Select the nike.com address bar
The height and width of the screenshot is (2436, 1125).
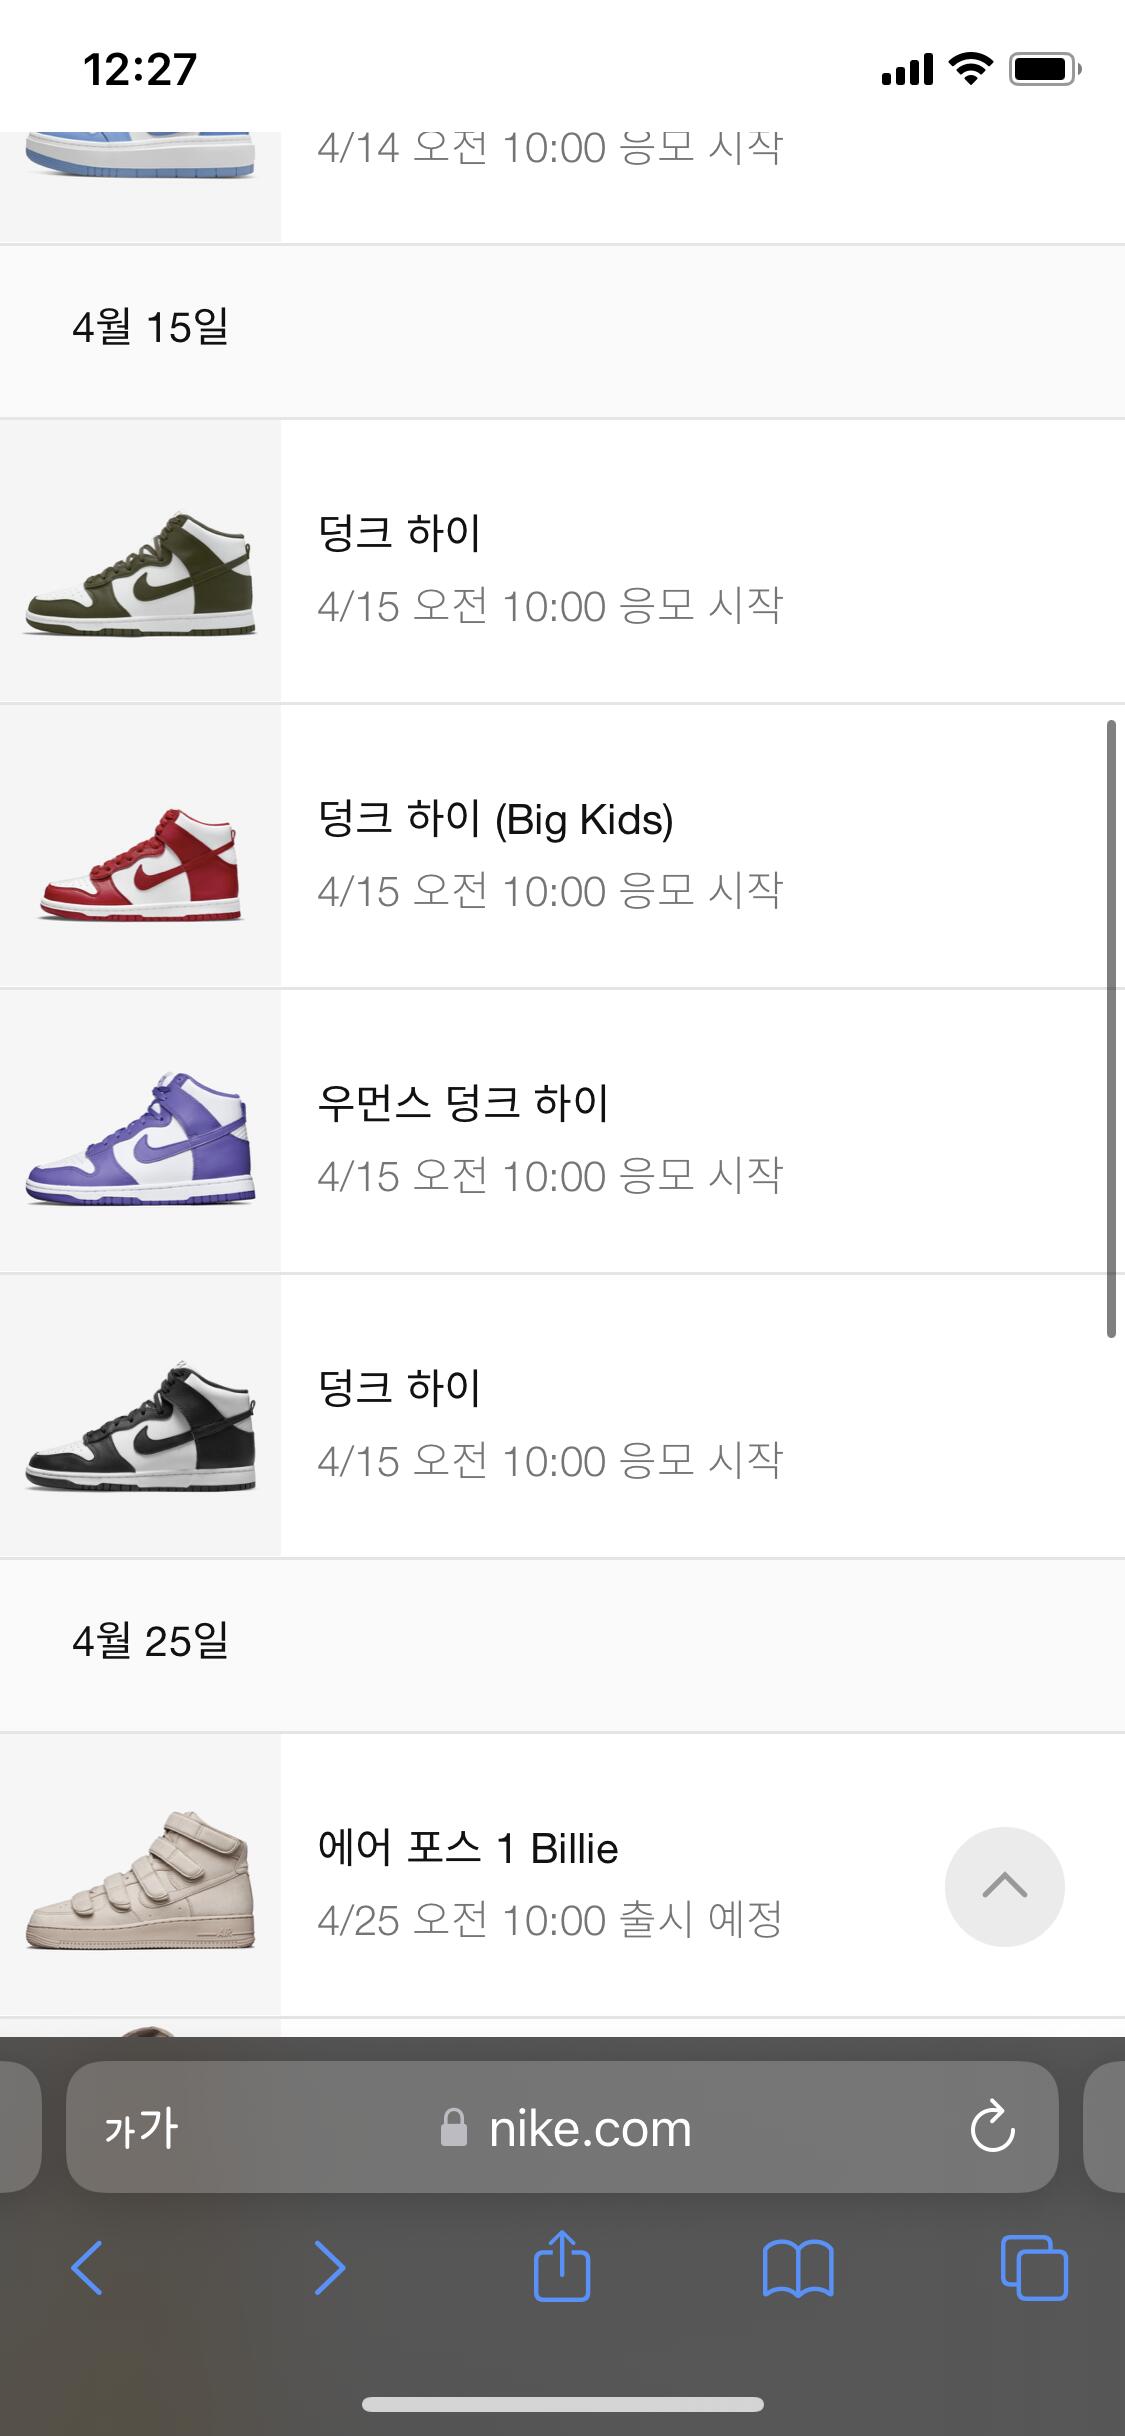pos(562,2127)
